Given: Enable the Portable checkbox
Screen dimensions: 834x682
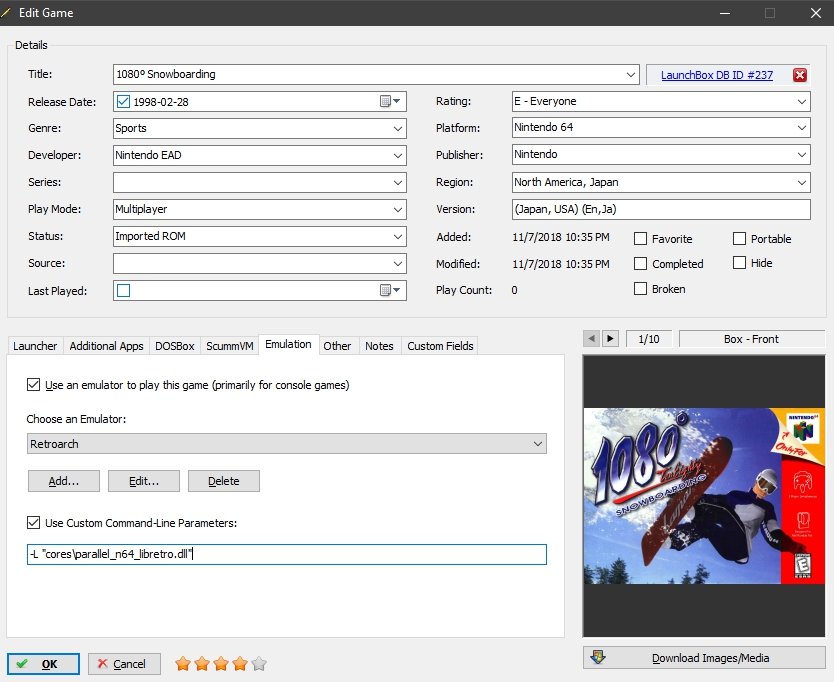Looking at the screenshot, I should click(739, 238).
